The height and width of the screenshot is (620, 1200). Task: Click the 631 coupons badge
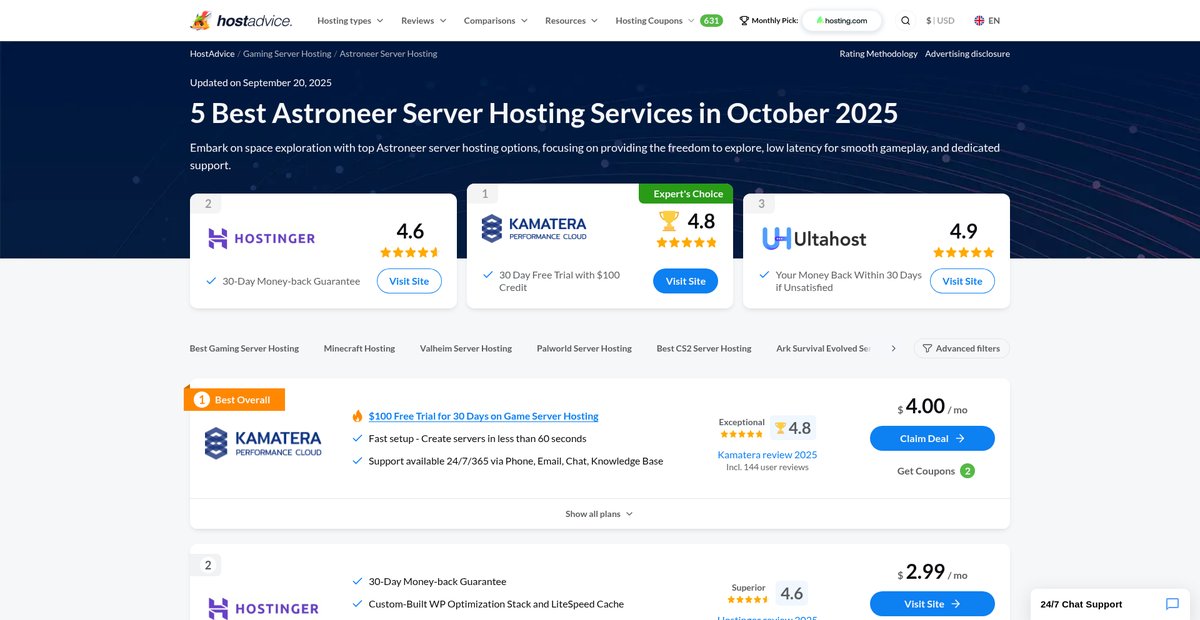pyautogui.click(x=711, y=20)
